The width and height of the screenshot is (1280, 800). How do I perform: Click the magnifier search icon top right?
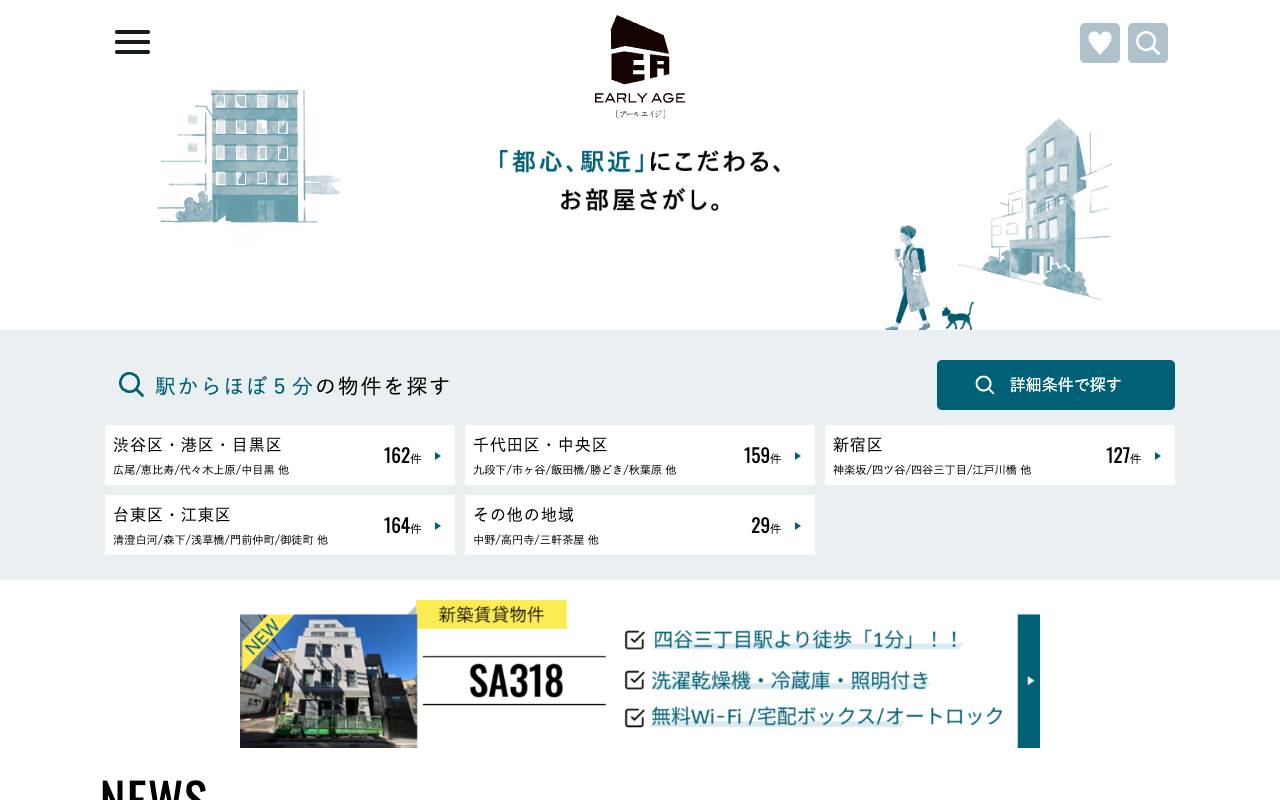pyautogui.click(x=1148, y=43)
